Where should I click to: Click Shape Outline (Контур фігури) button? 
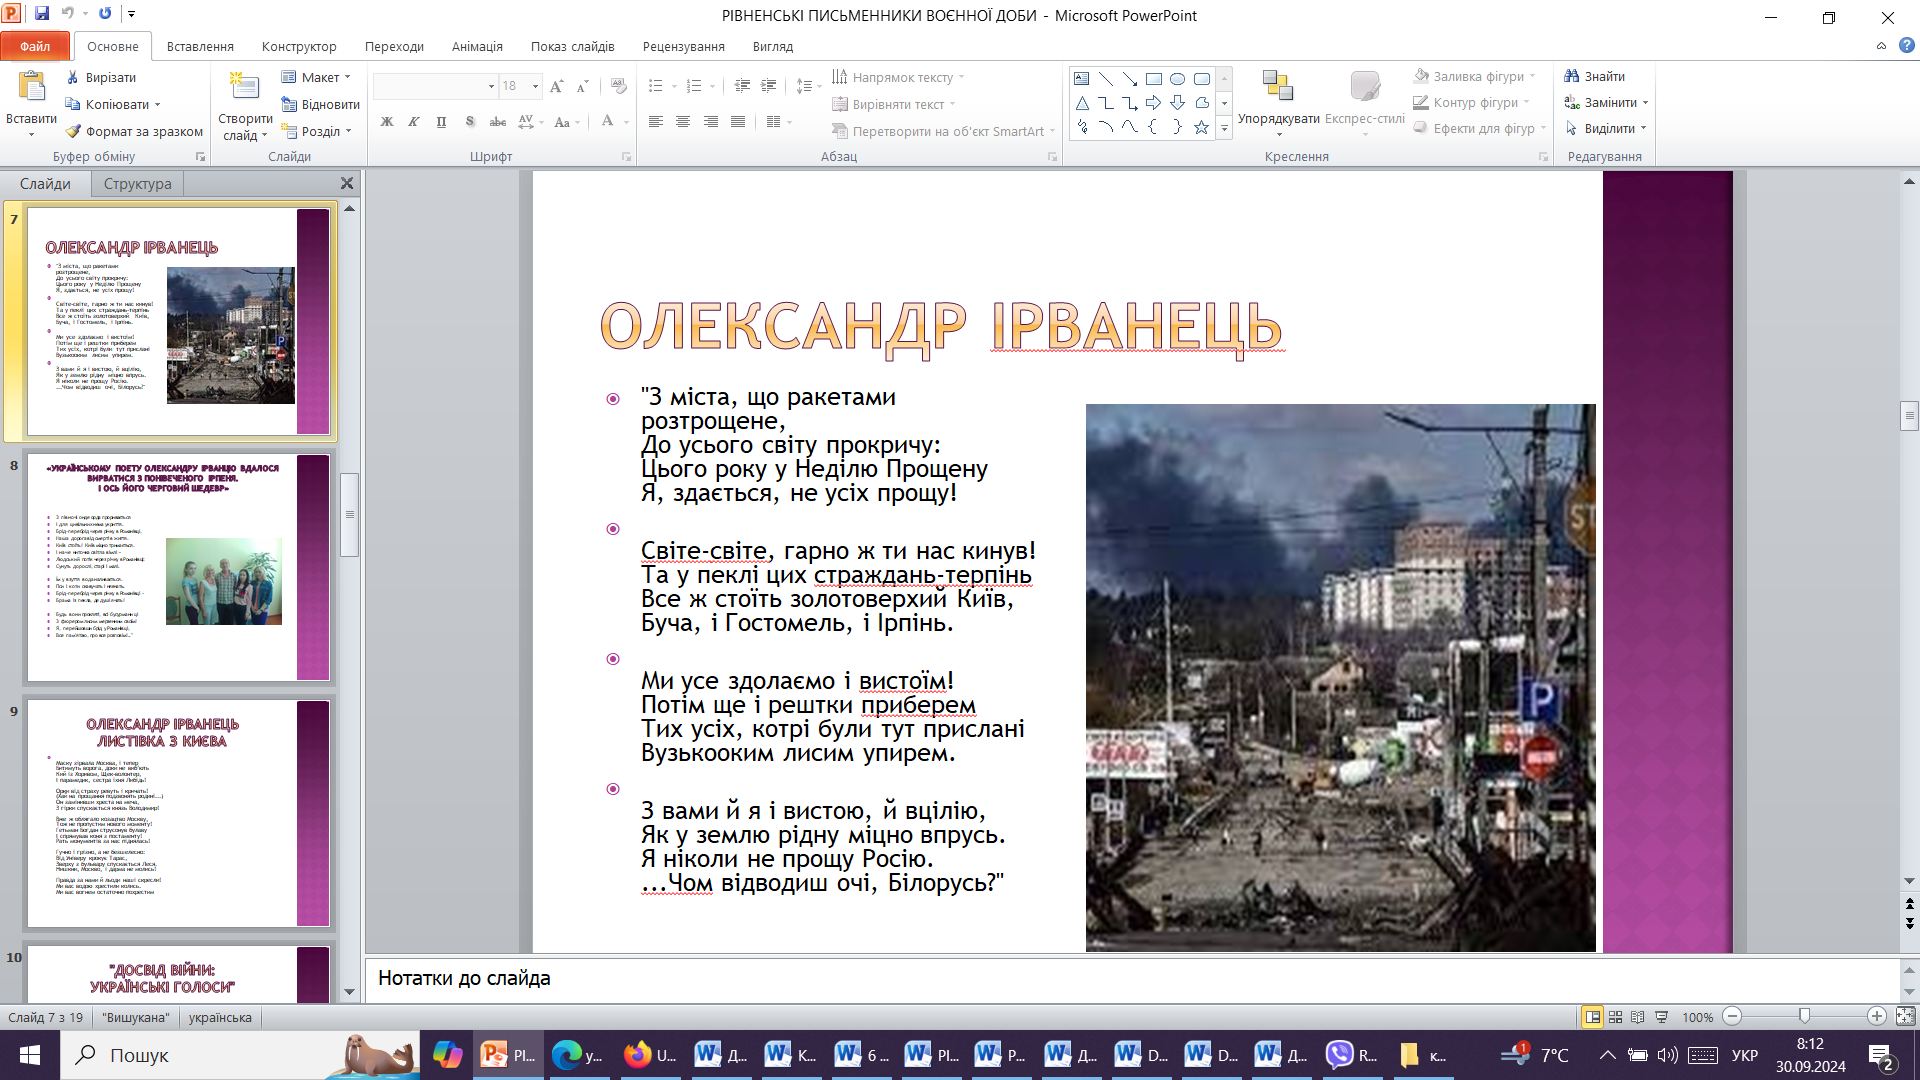coord(1472,102)
